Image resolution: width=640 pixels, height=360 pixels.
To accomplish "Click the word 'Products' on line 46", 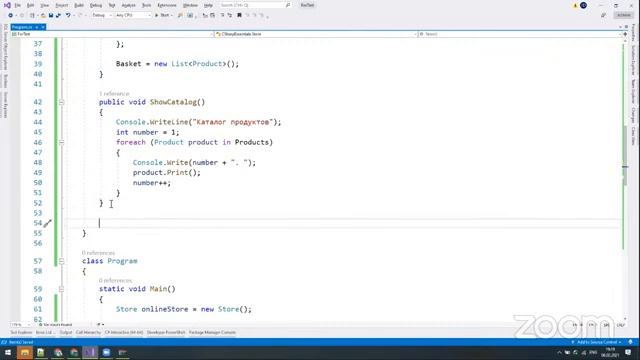I will 251,142.
